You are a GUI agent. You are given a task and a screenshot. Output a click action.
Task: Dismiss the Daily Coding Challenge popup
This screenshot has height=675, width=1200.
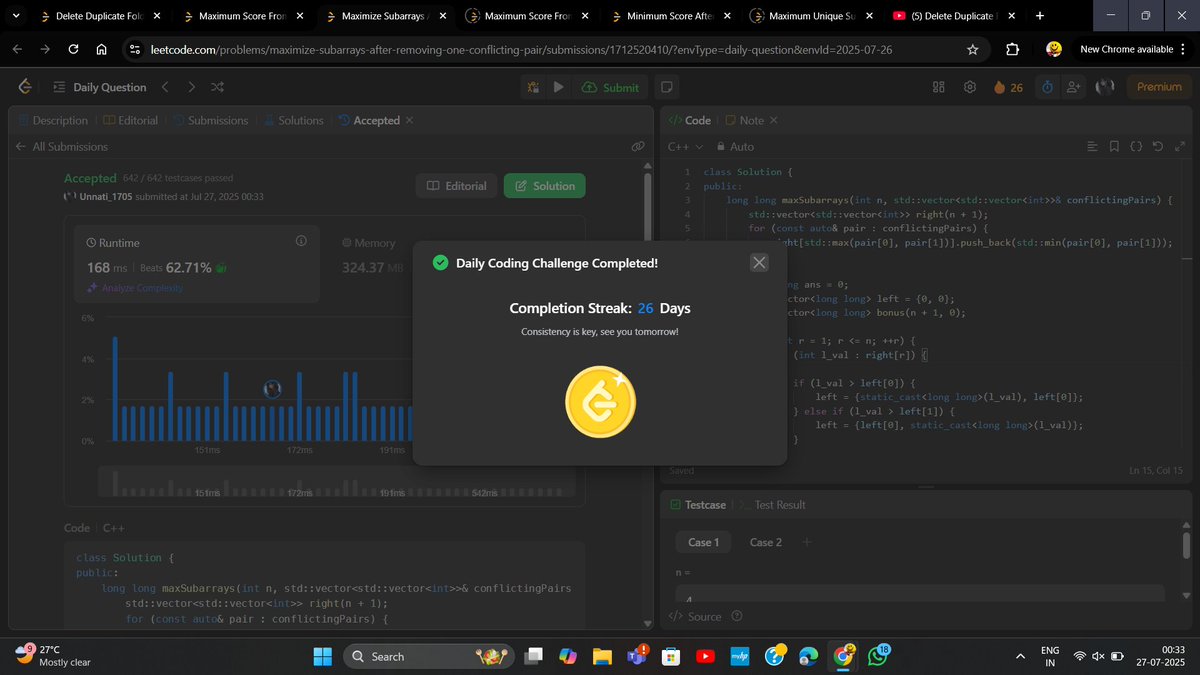[758, 262]
